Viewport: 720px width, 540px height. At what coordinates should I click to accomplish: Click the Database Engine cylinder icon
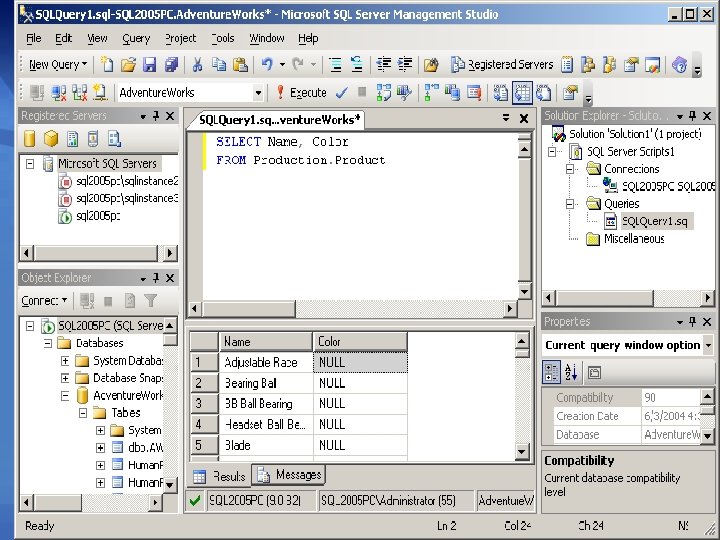[29, 138]
